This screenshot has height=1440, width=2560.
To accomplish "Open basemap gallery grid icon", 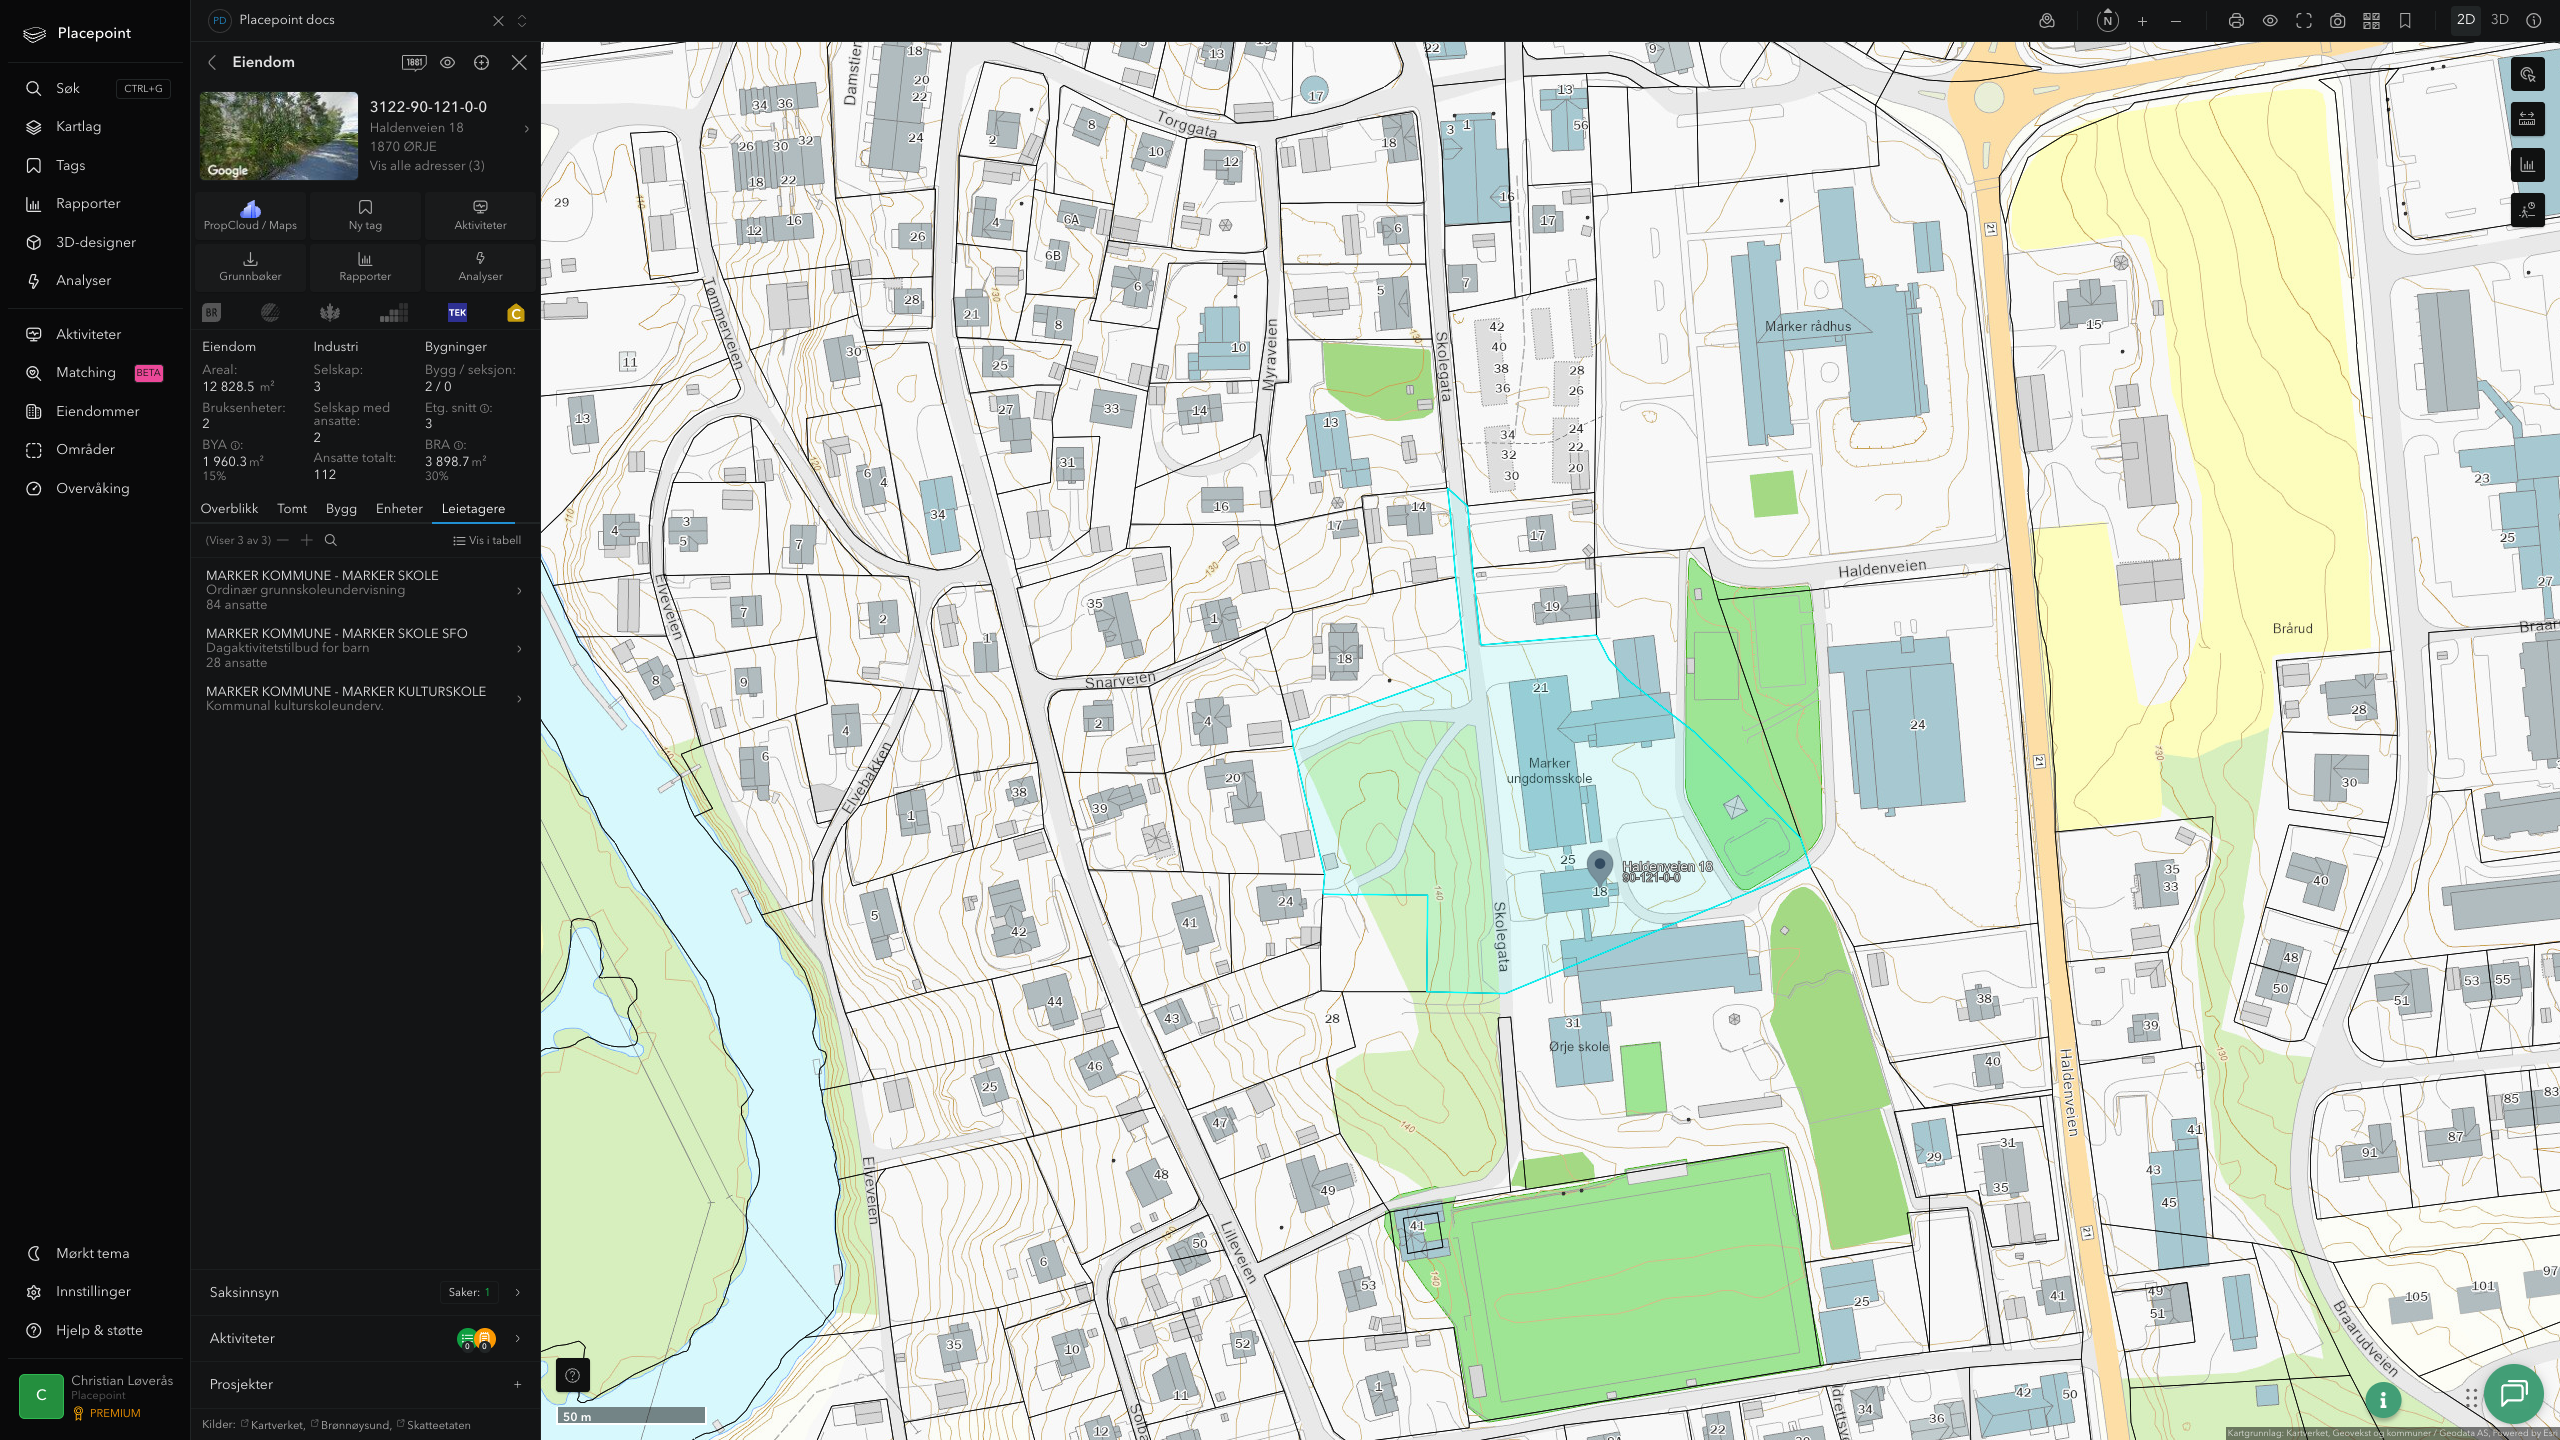I will [x=2371, y=20].
